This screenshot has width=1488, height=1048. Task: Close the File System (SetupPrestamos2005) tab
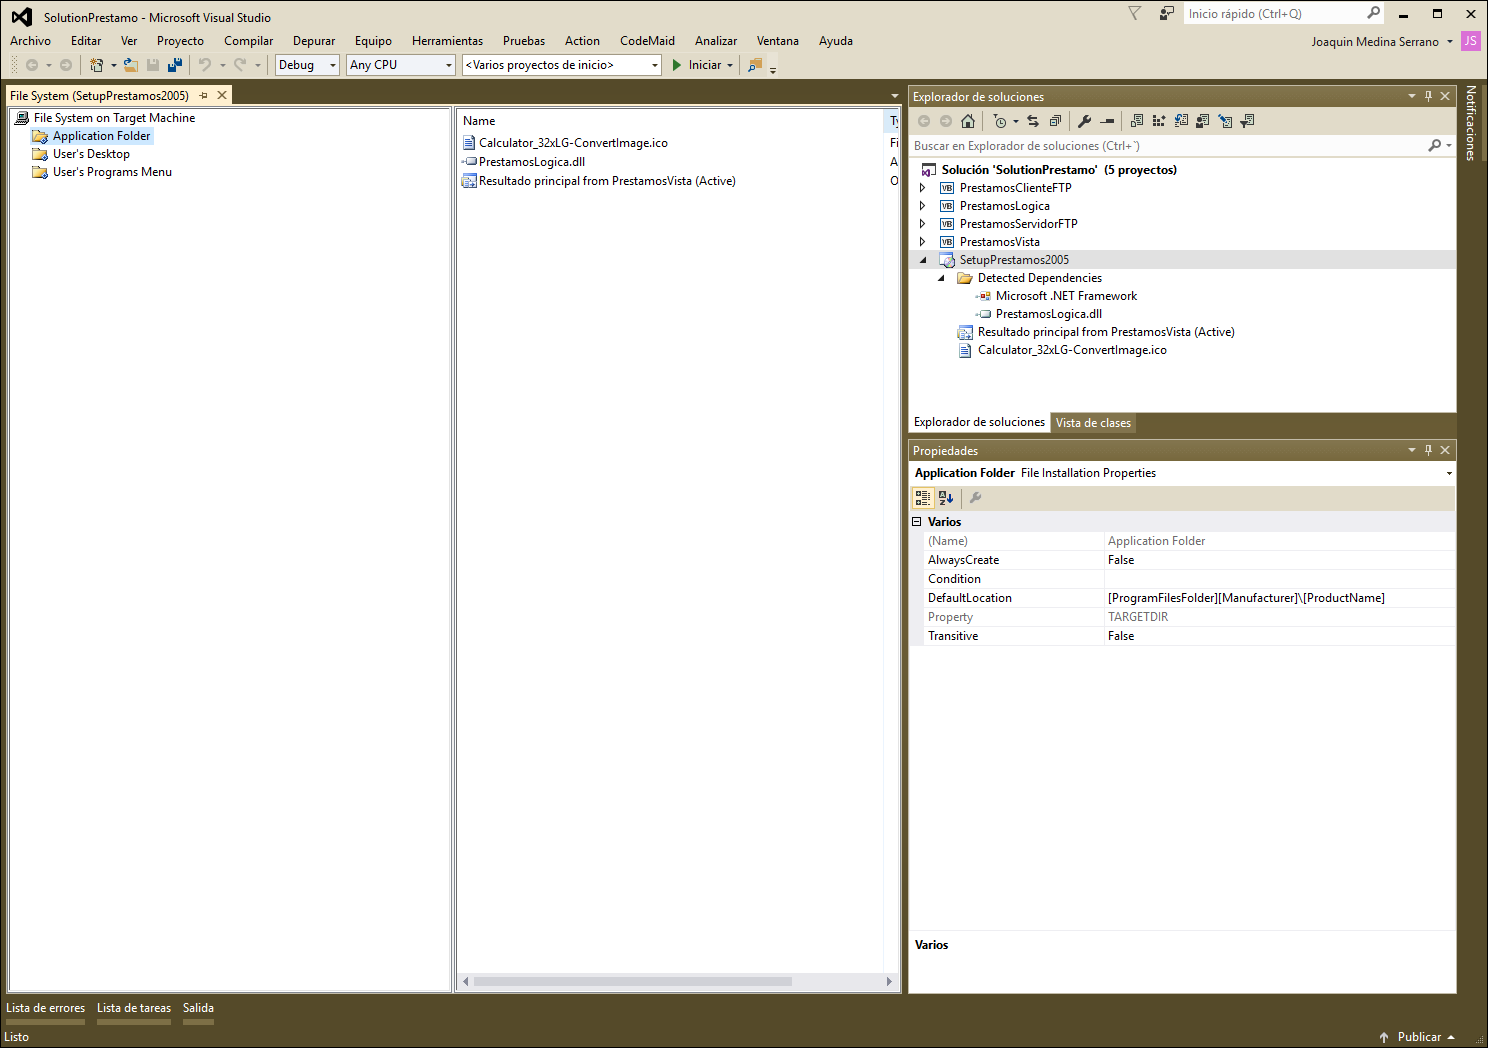point(222,95)
